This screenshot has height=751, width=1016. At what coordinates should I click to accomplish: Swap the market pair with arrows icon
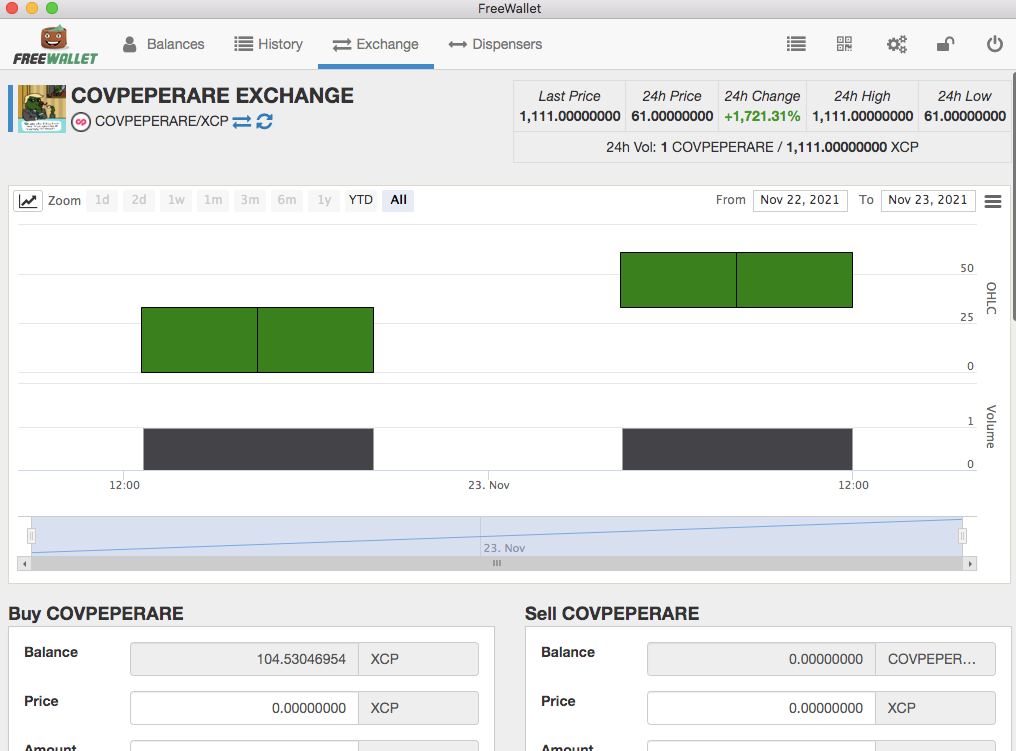tap(242, 122)
